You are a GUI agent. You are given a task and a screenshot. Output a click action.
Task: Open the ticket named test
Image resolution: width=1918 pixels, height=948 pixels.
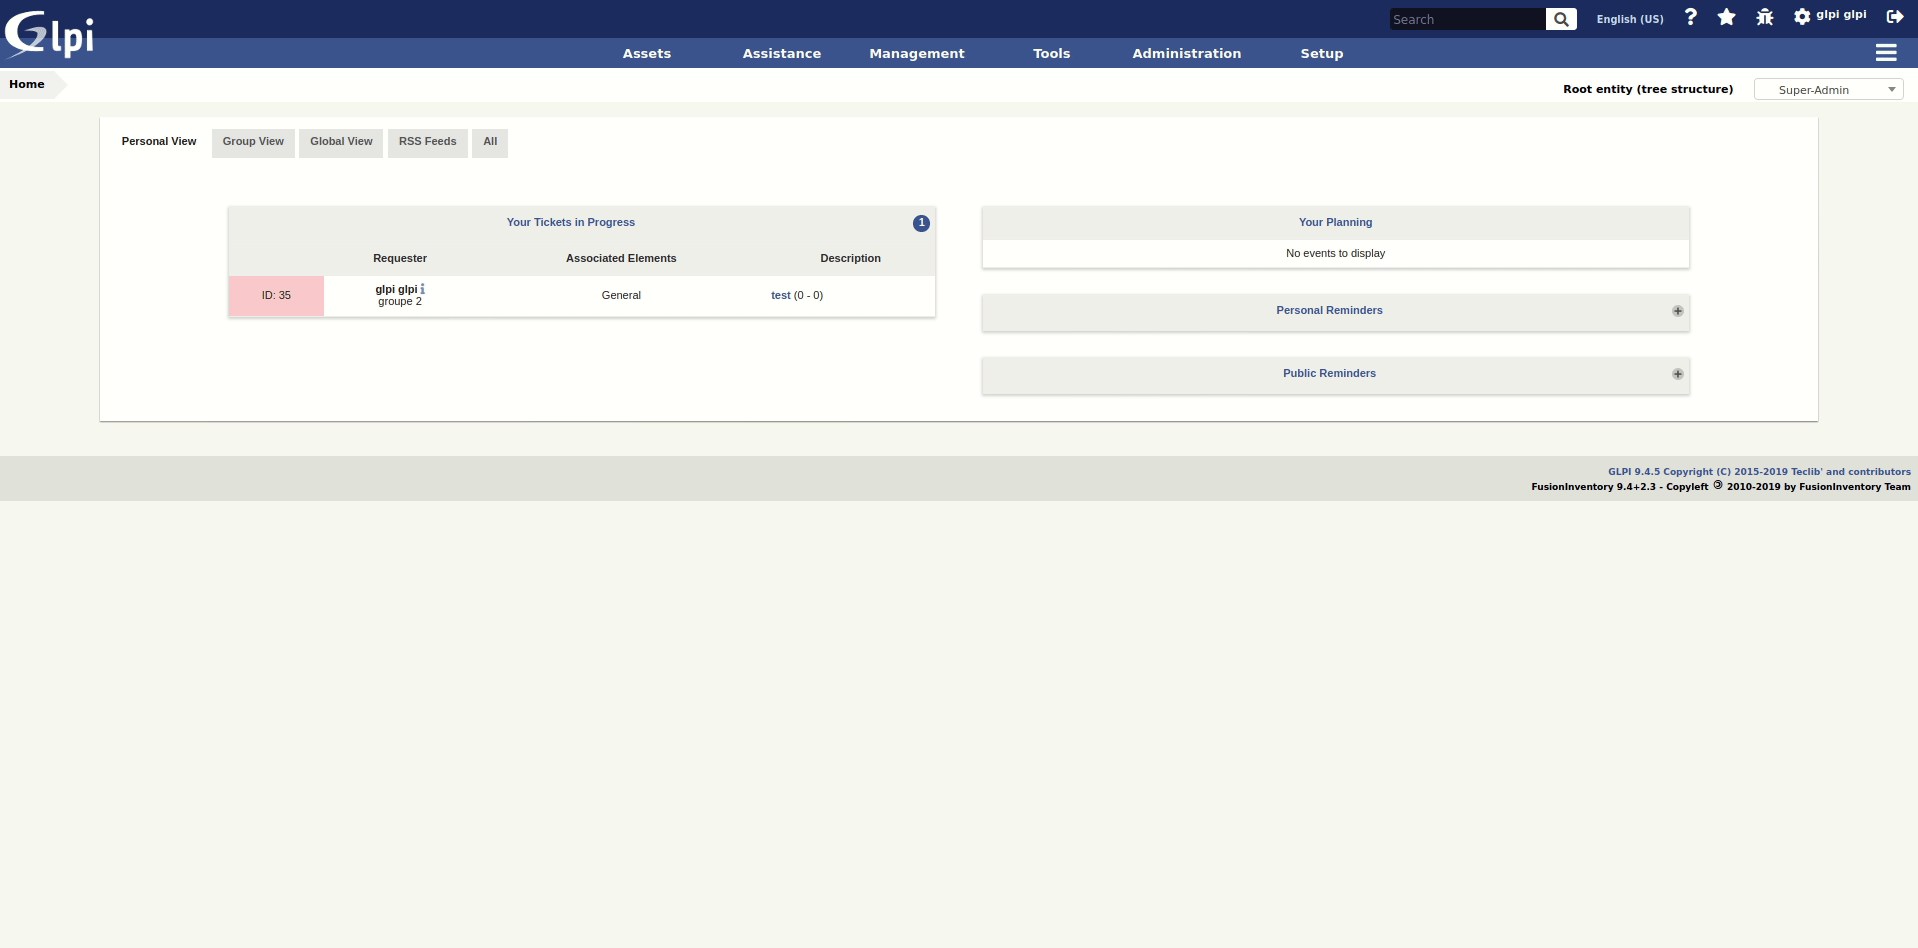click(780, 295)
